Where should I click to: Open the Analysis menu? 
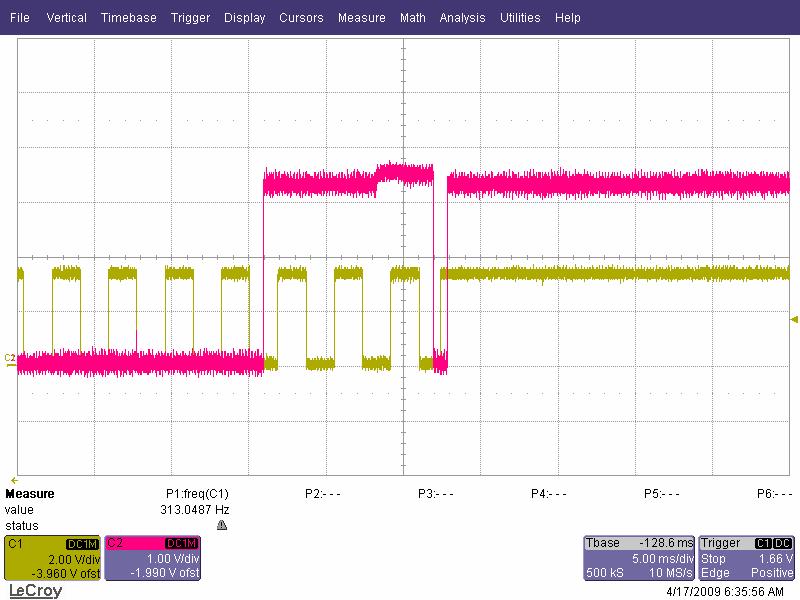tap(462, 17)
